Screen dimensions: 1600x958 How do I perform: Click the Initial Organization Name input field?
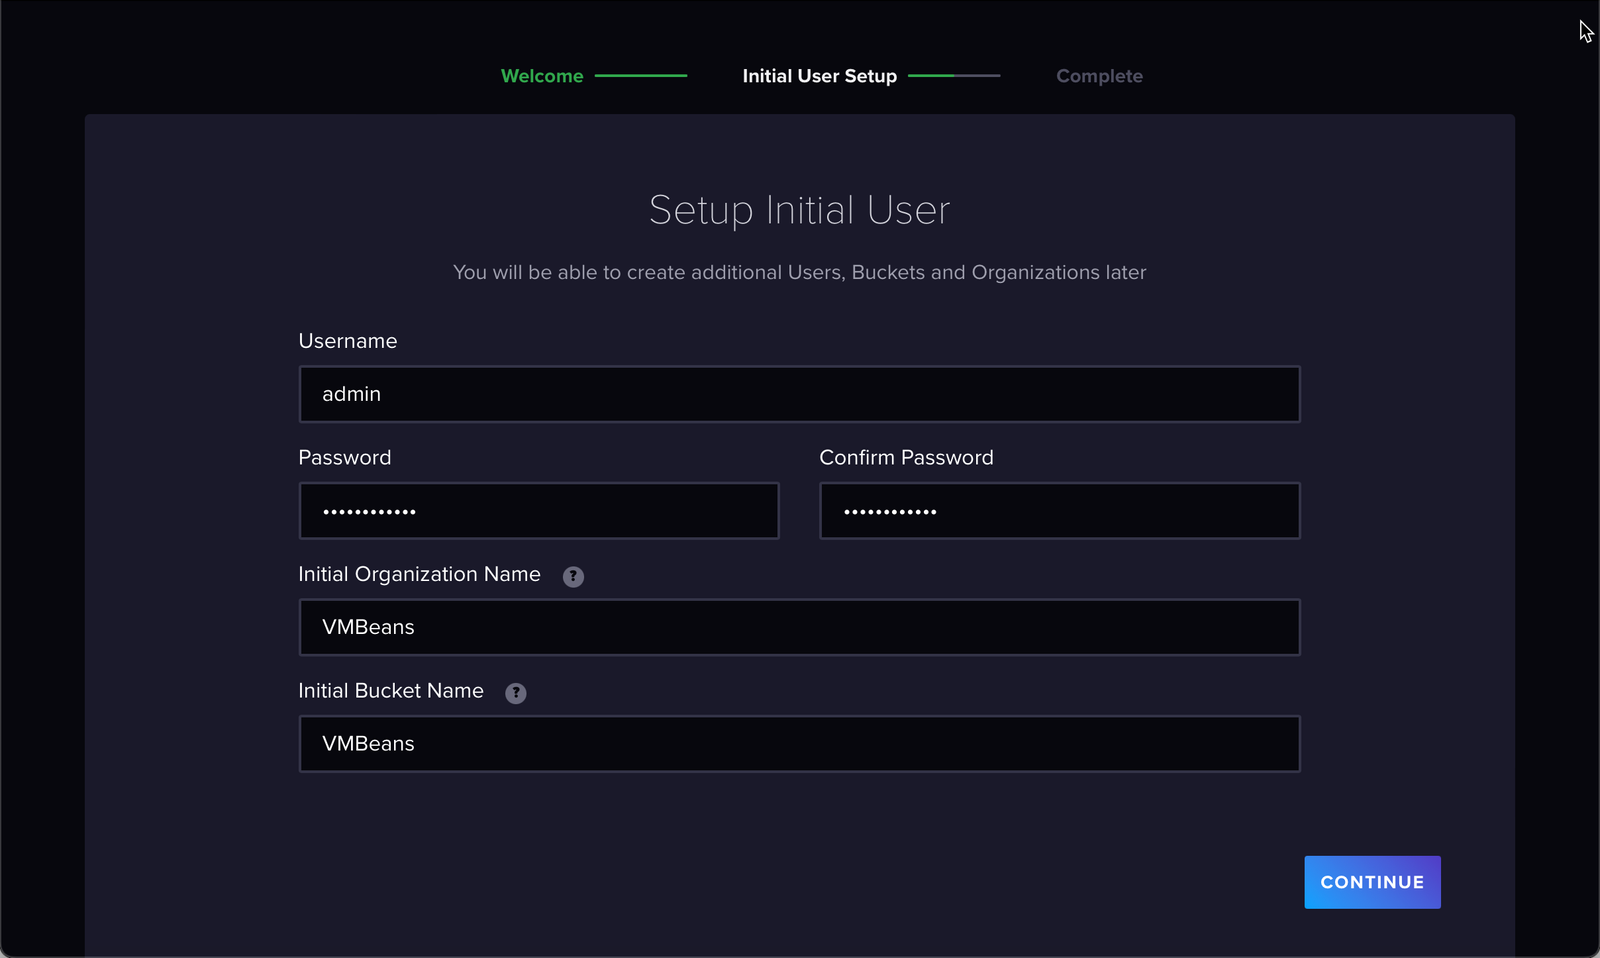pyautogui.click(x=799, y=627)
